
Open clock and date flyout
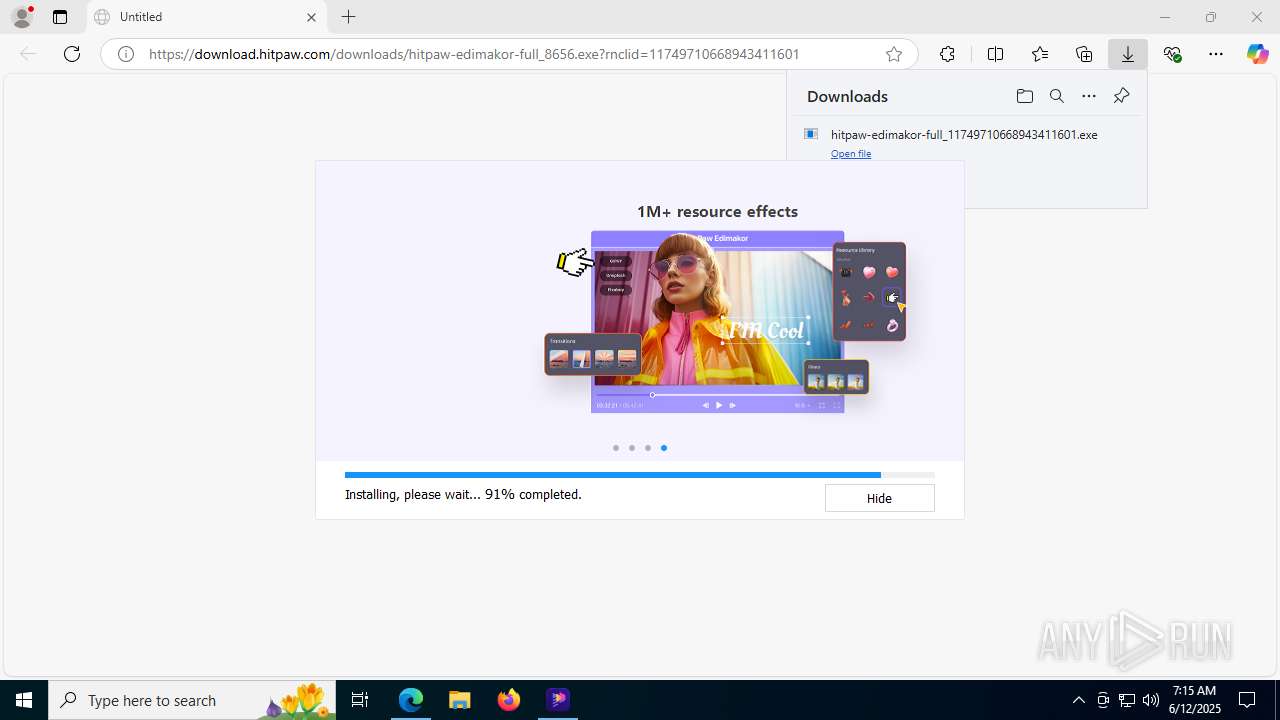1194,700
